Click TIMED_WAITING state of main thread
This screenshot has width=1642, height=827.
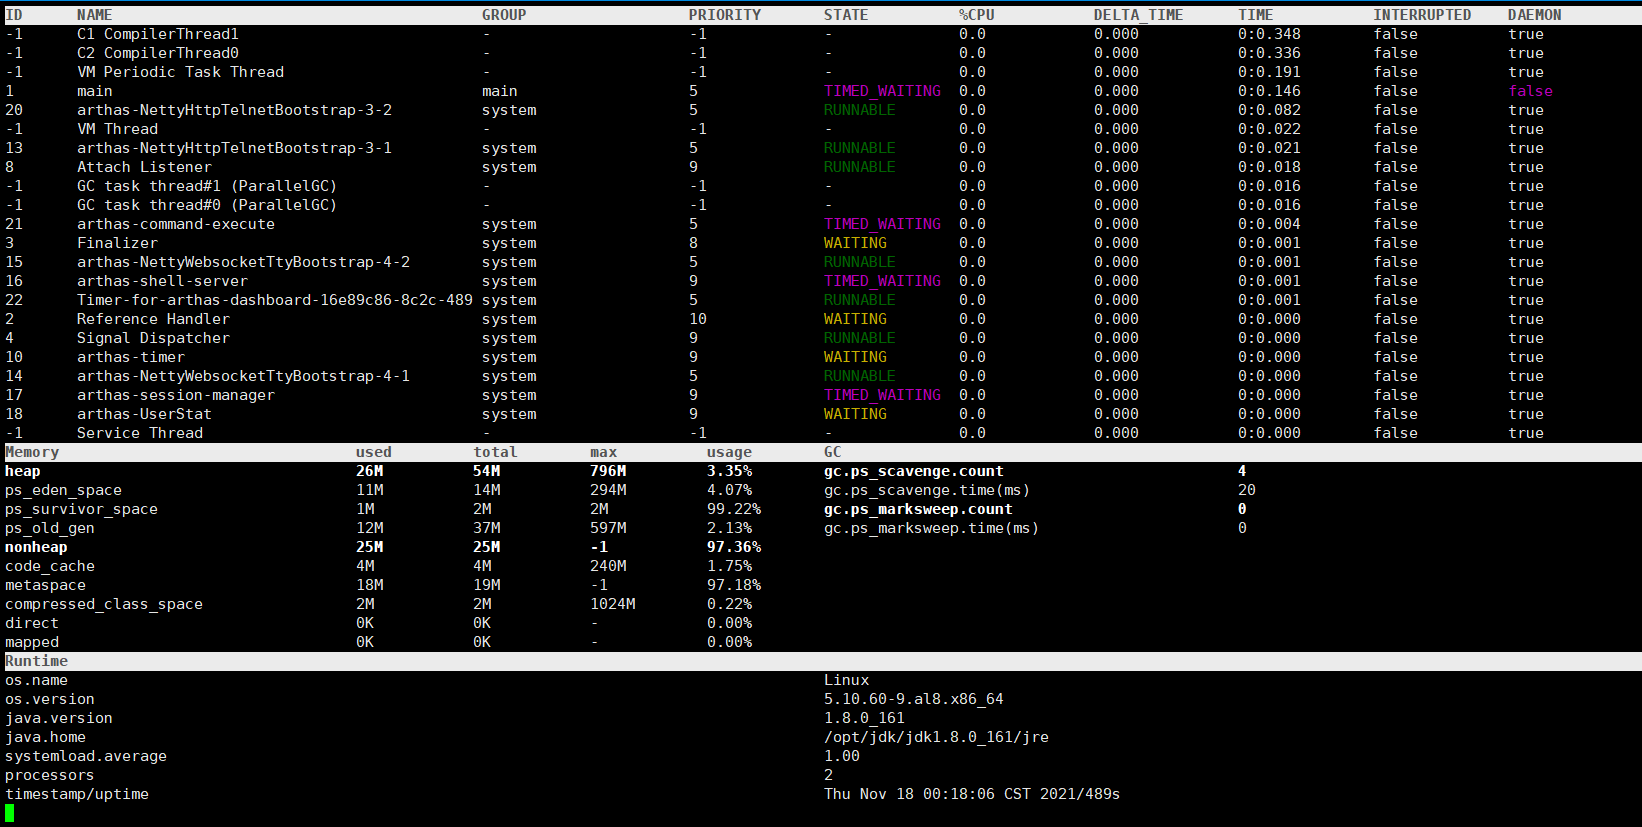click(882, 91)
